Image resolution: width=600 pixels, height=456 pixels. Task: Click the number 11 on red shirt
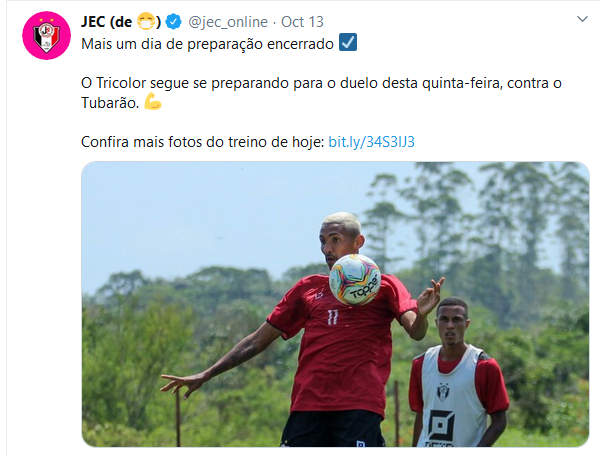333,317
